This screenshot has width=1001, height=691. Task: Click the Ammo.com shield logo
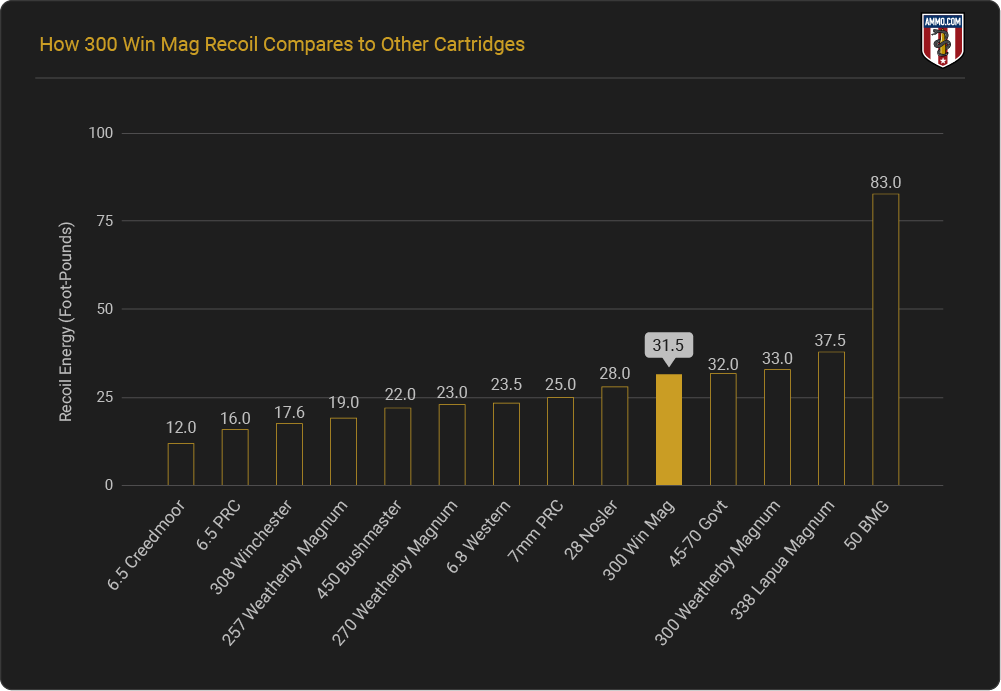[941, 40]
